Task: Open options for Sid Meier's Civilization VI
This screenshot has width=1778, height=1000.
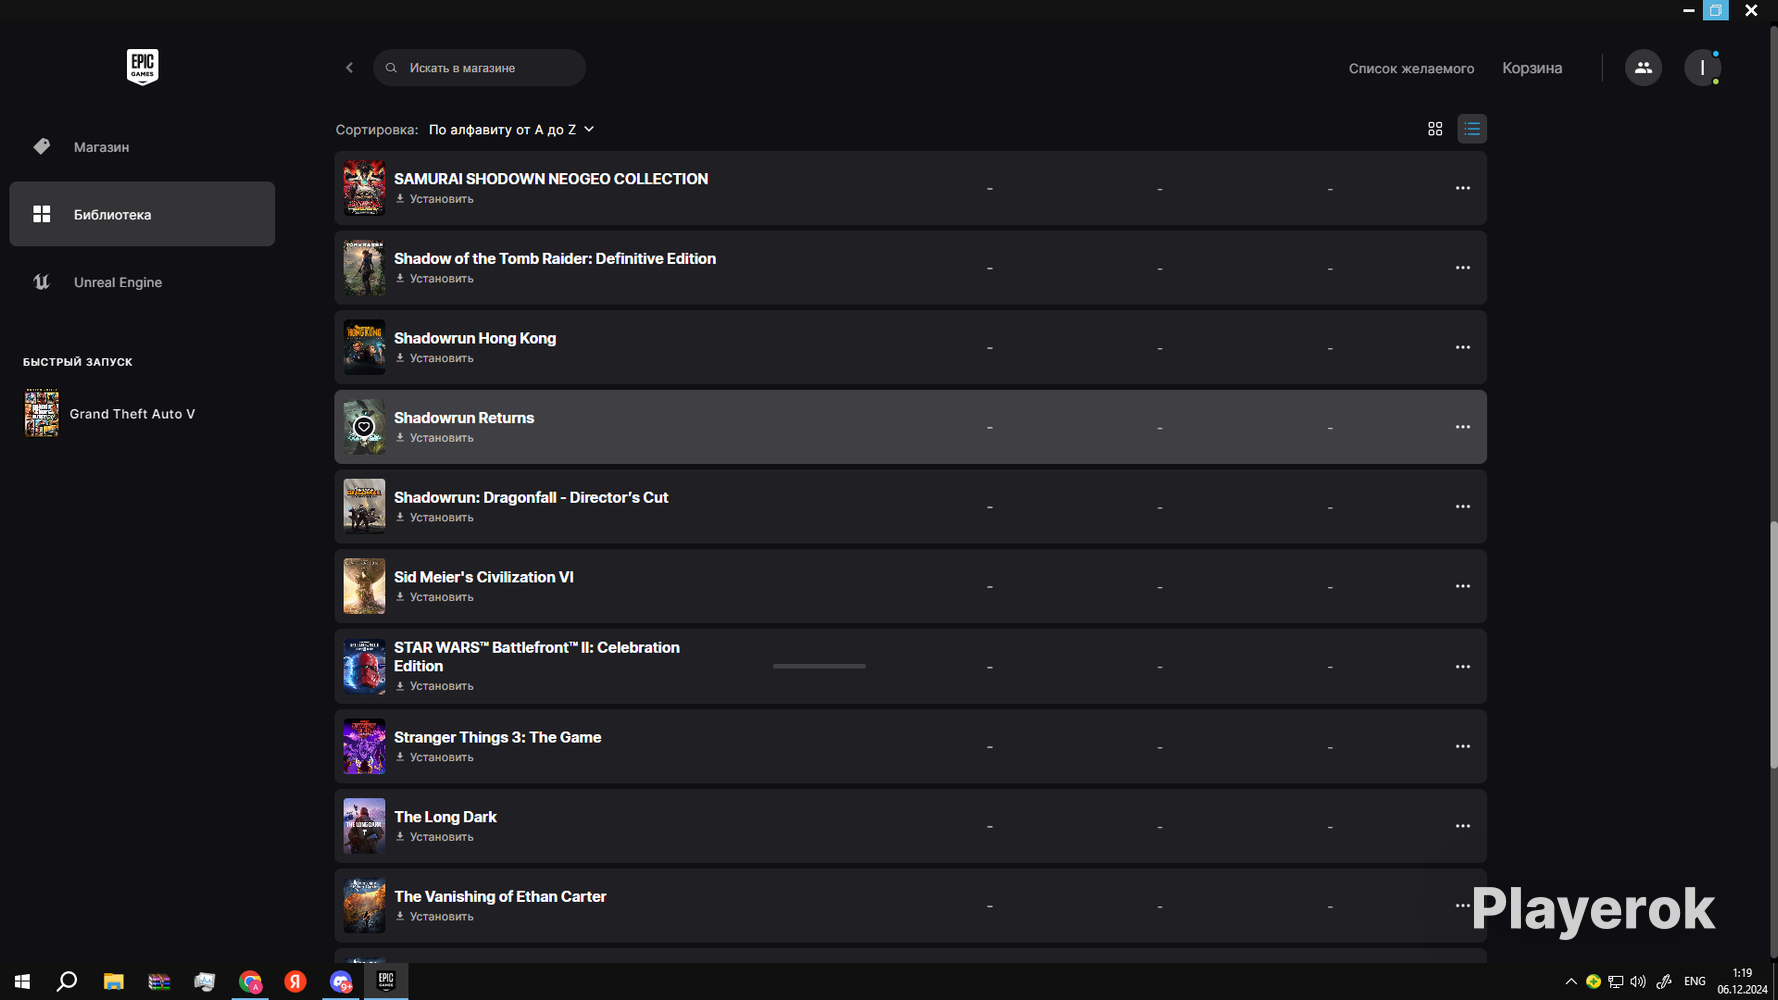Action: 1463,586
